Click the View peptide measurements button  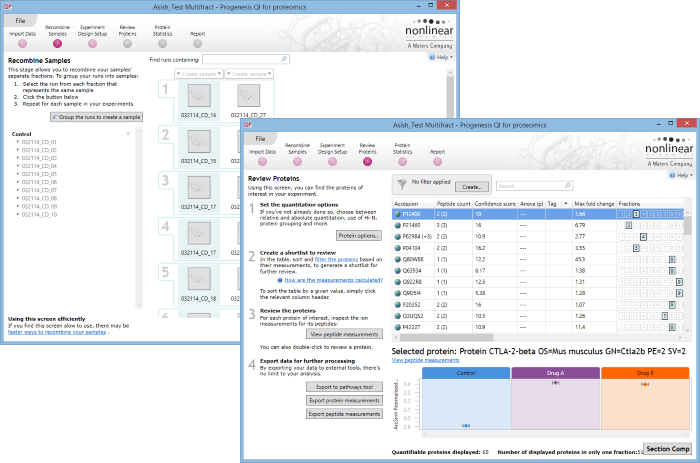(344, 334)
